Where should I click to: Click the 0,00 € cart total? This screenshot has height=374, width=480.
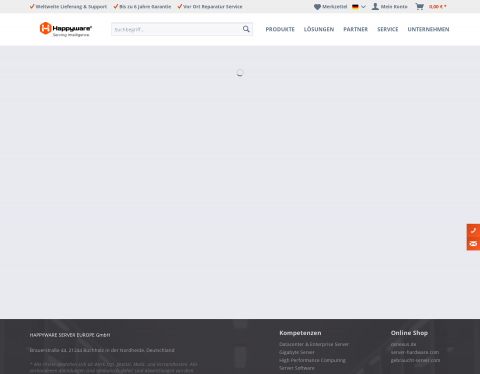[x=437, y=7]
